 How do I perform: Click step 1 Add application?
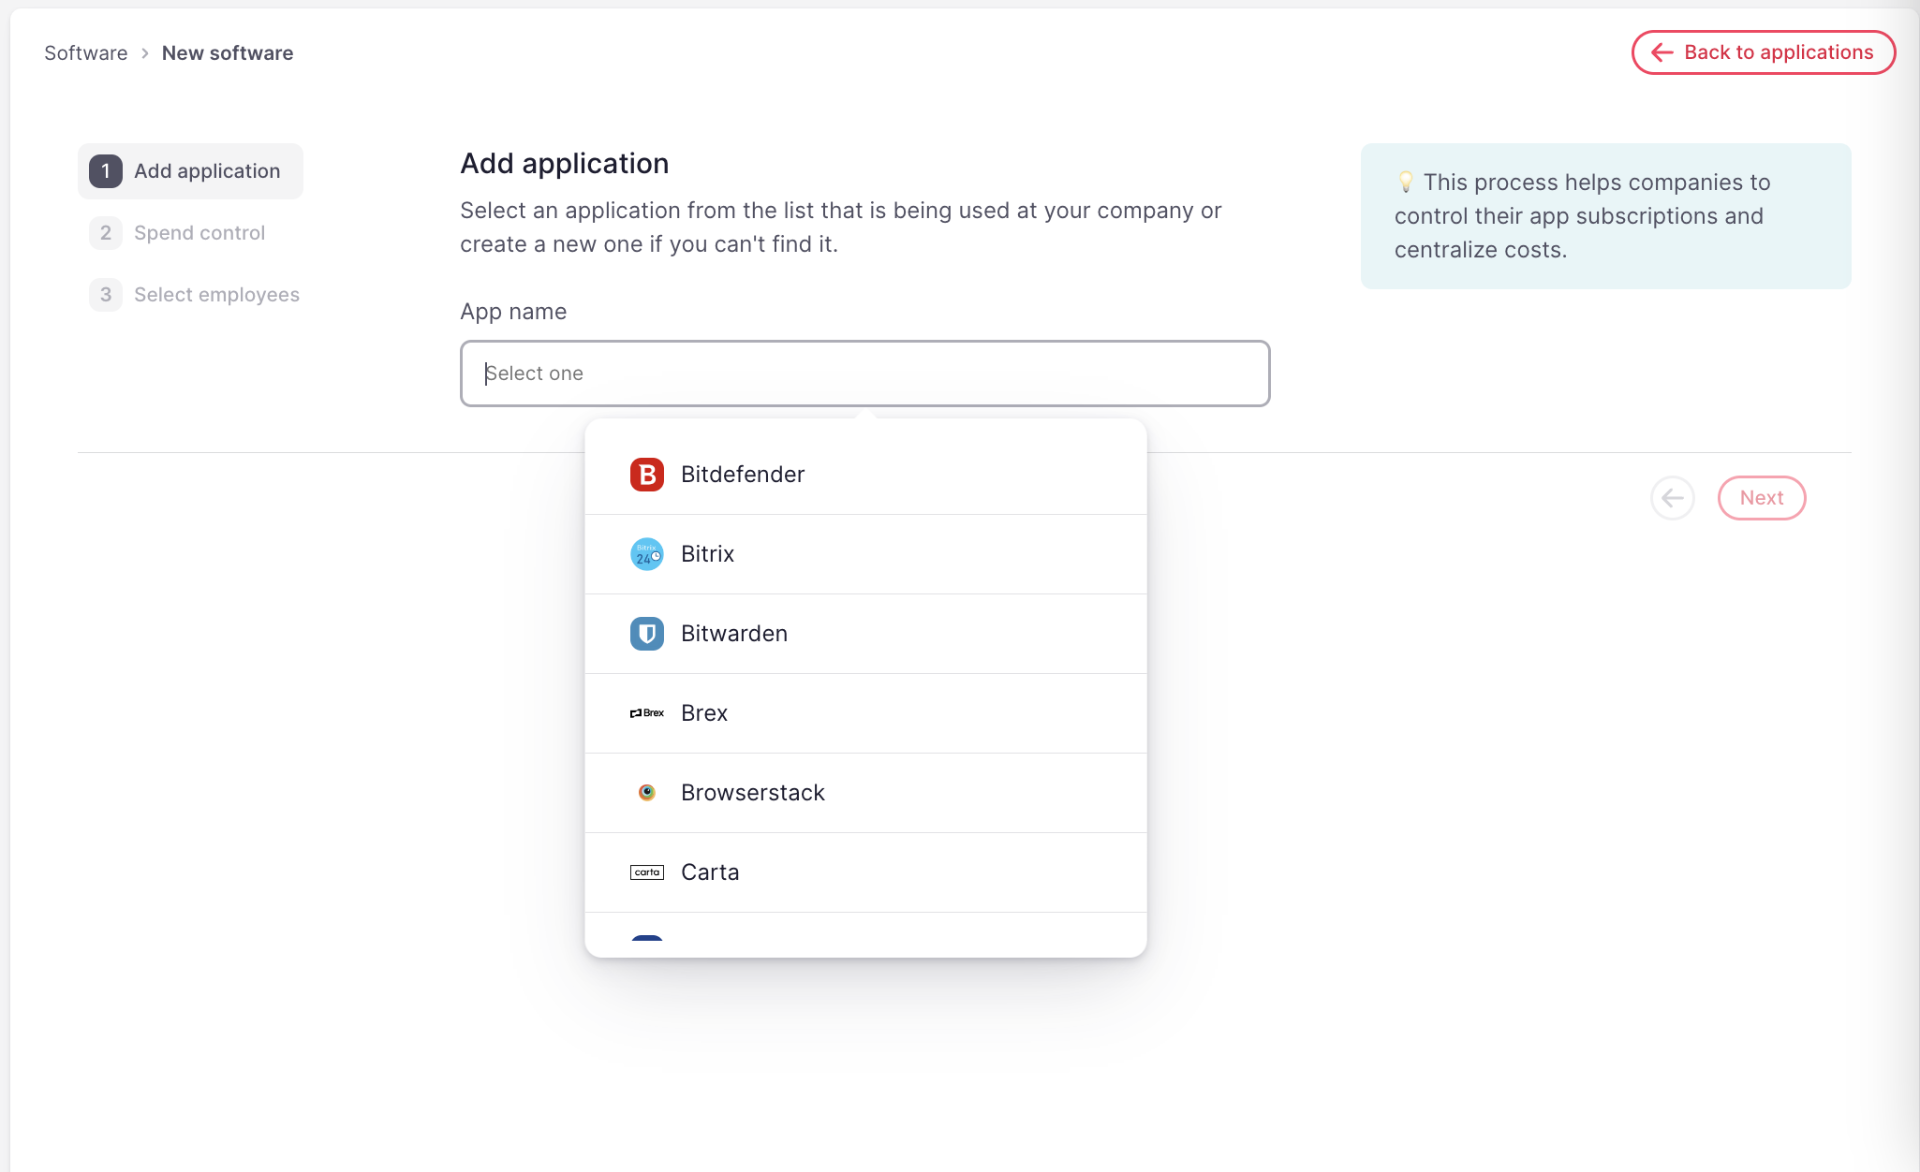click(189, 171)
